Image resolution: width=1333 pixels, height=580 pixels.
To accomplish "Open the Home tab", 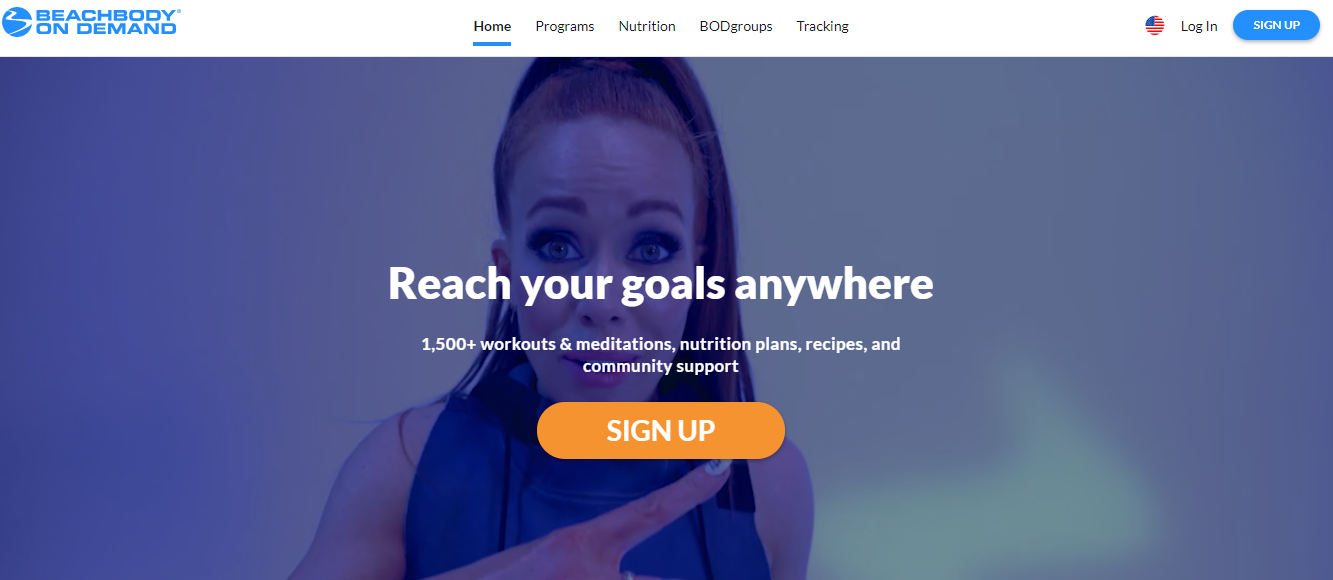I will point(492,26).
